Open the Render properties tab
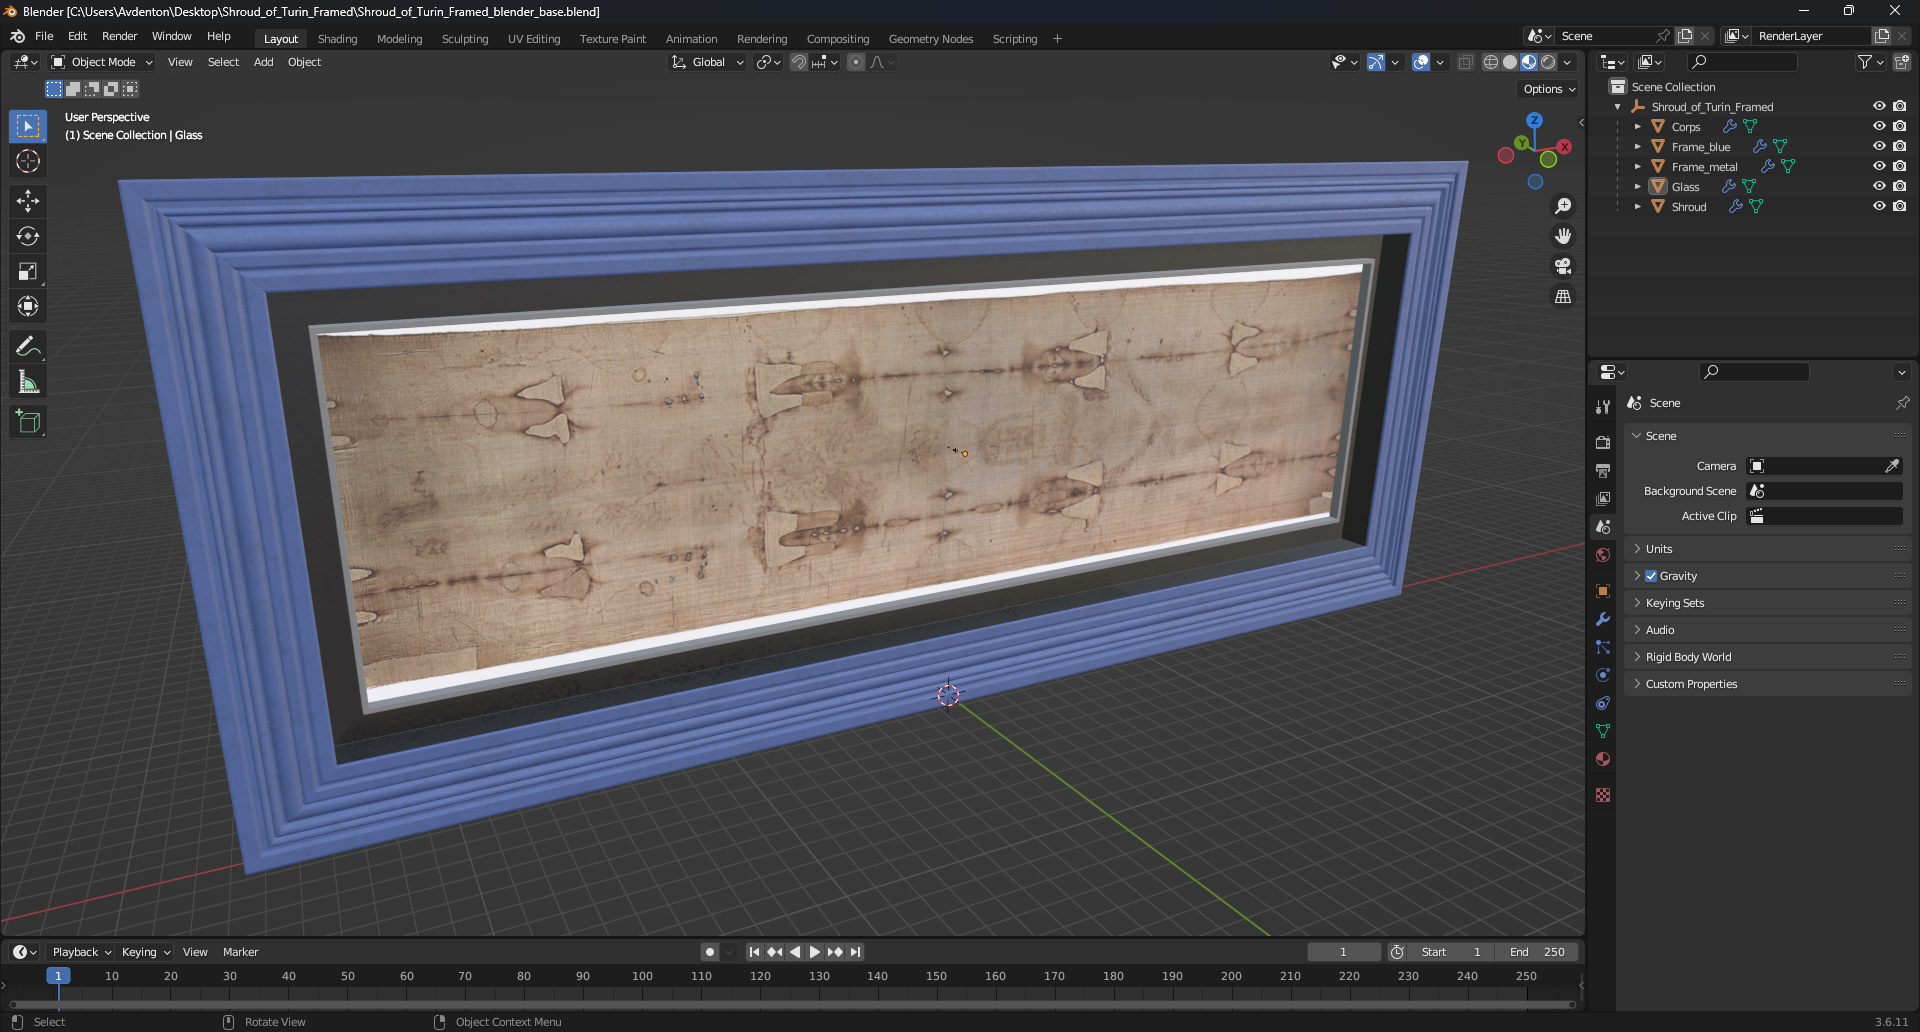 point(1603,442)
